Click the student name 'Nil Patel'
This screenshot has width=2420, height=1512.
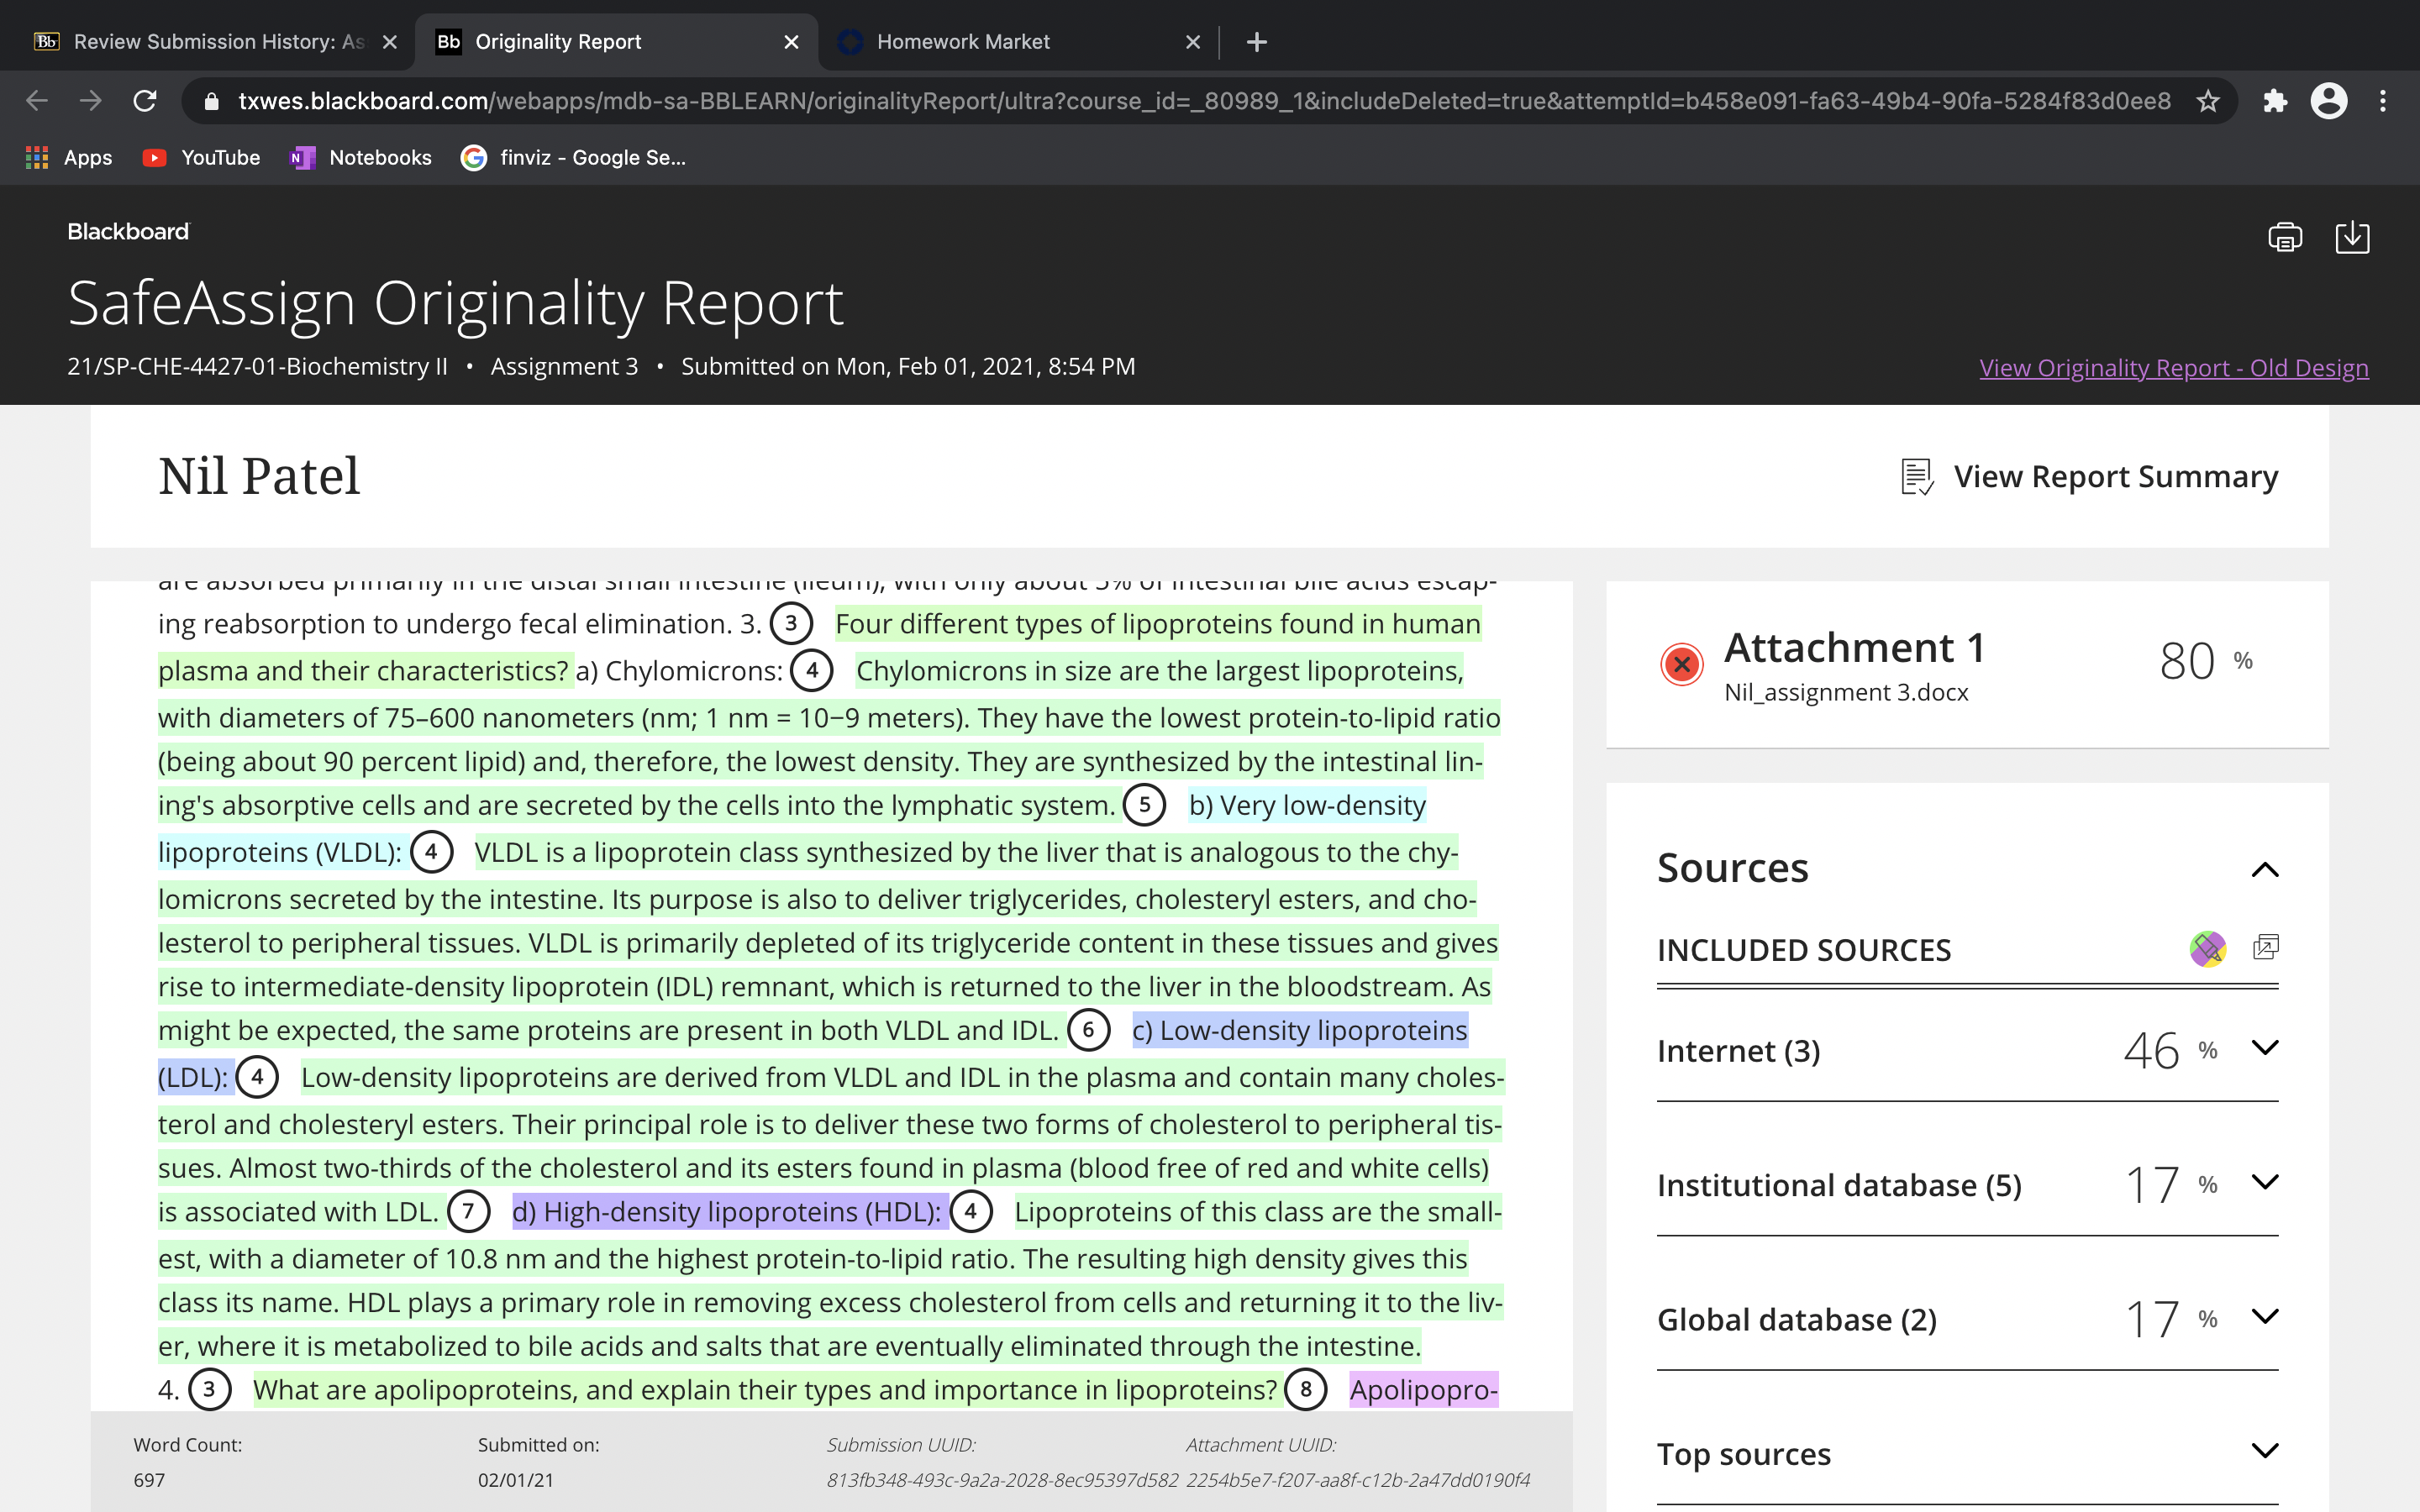(259, 476)
